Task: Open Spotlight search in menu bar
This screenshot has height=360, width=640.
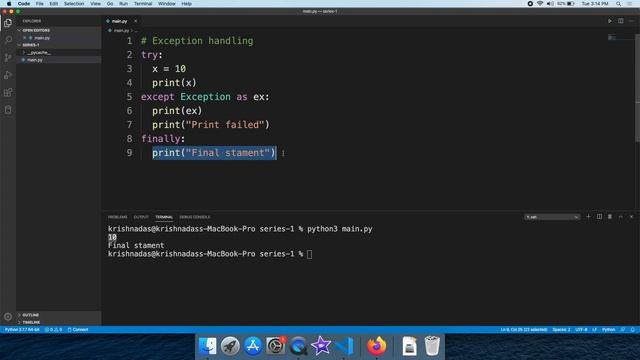Action: point(618,4)
